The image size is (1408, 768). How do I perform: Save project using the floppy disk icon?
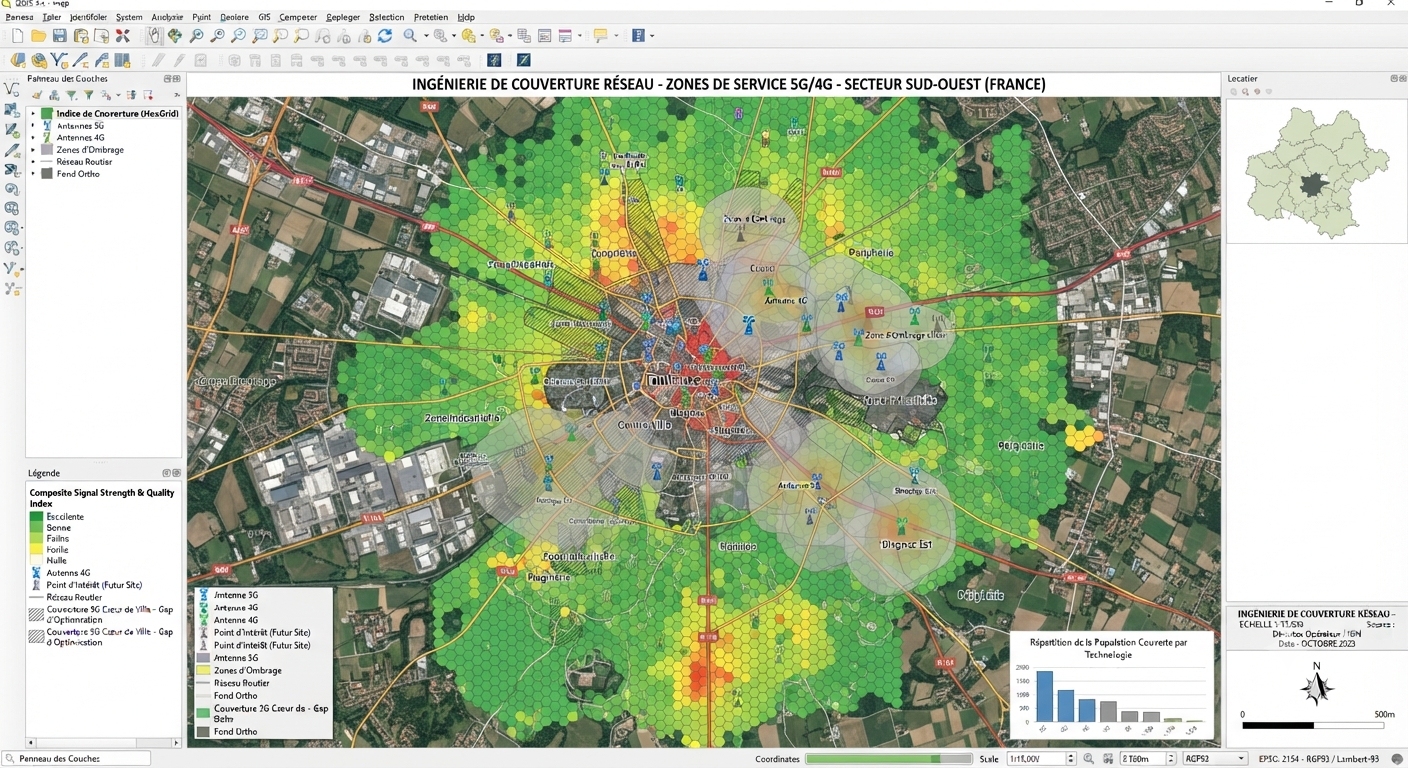click(x=59, y=36)
